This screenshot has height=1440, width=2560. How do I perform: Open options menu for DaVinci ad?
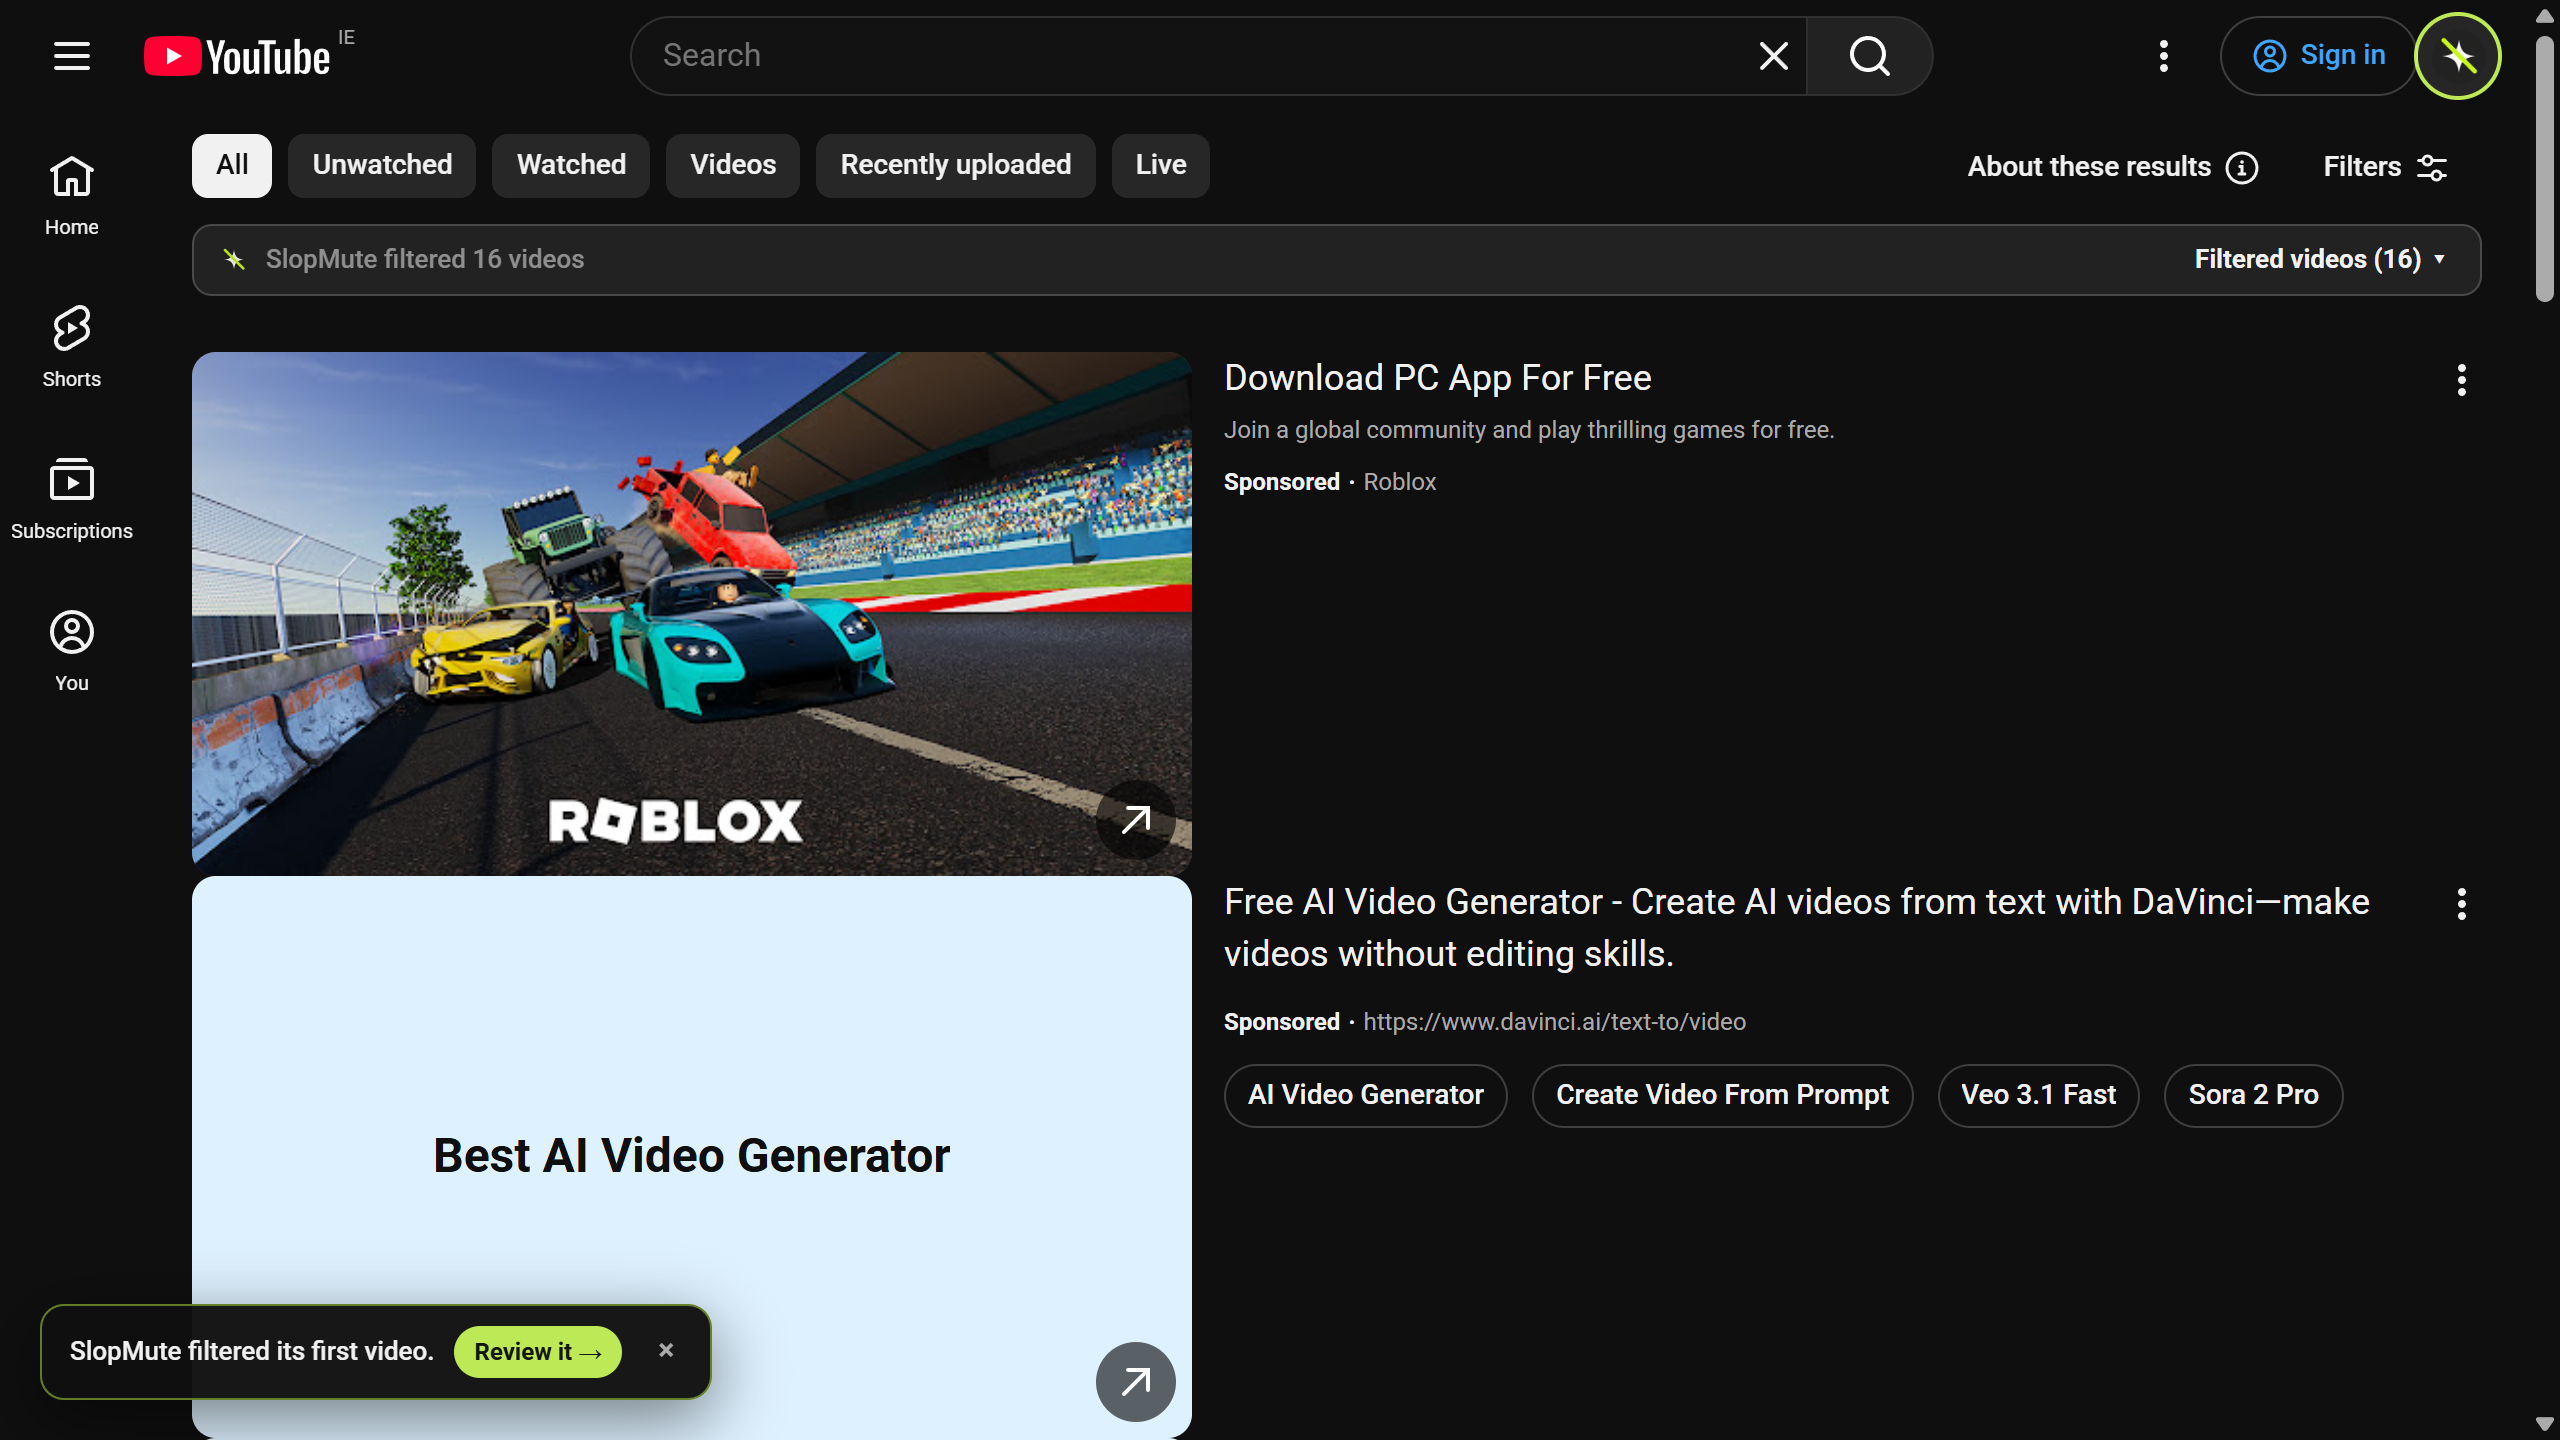point(2462,904)
